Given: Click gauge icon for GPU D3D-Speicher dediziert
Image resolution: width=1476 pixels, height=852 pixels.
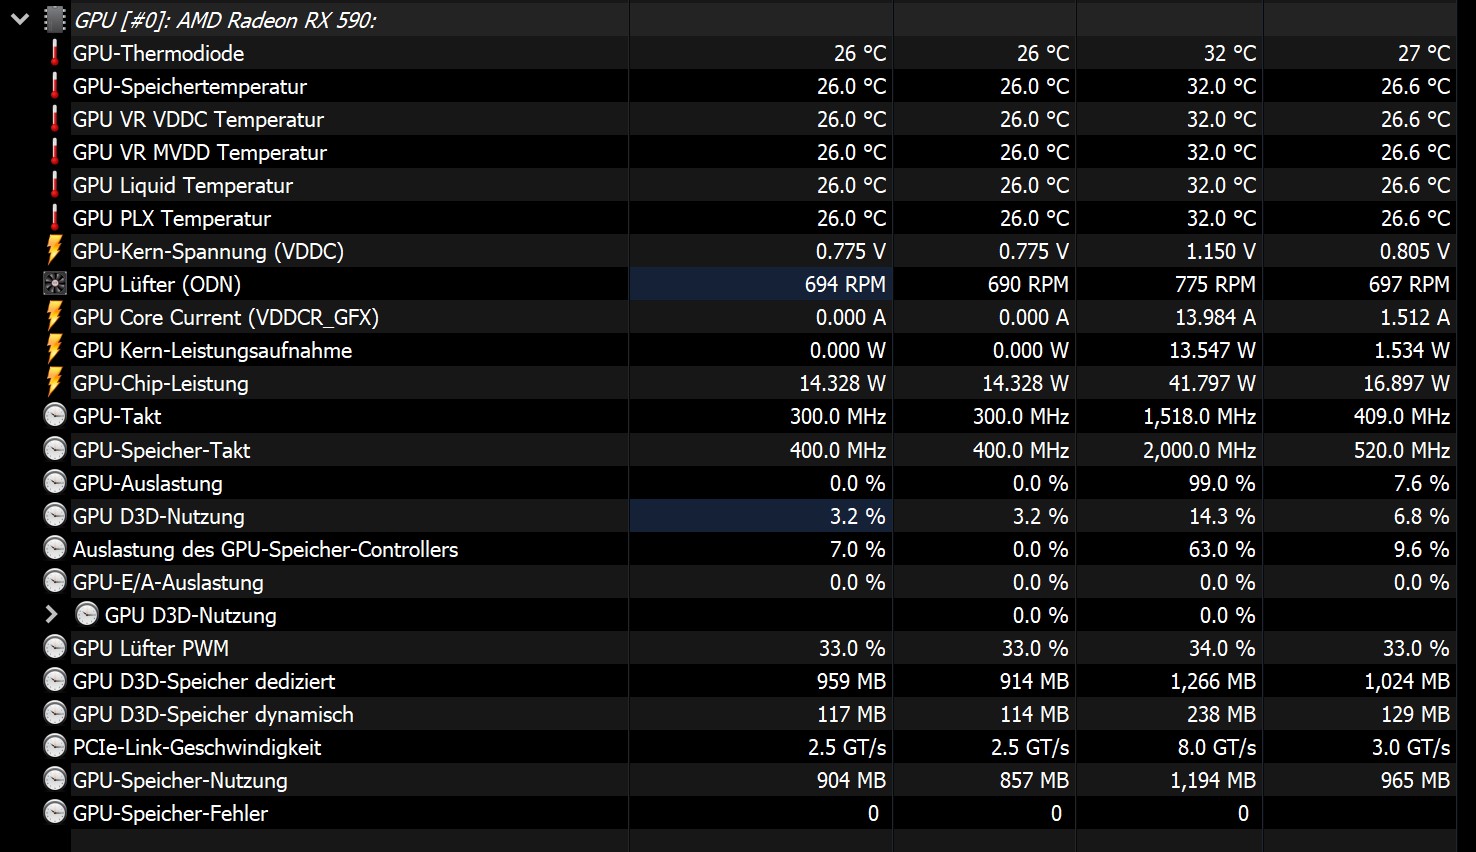Looking at the screenshot, I should (x=55, y=680).
